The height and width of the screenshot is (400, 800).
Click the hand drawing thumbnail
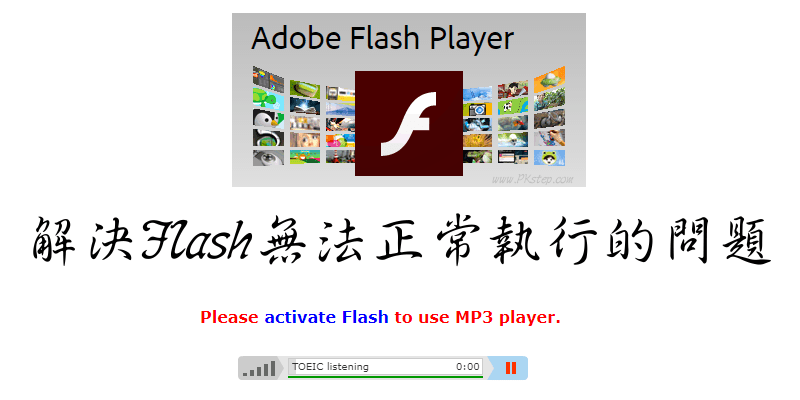click(549, 138)
